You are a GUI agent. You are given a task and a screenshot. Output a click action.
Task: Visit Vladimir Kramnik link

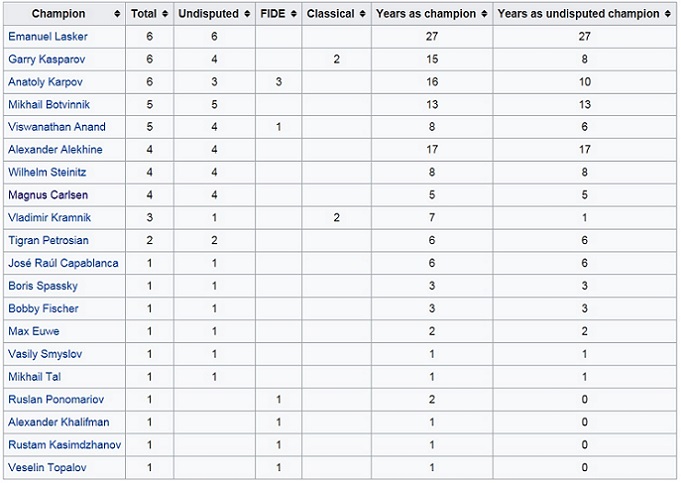coord(45,218)
